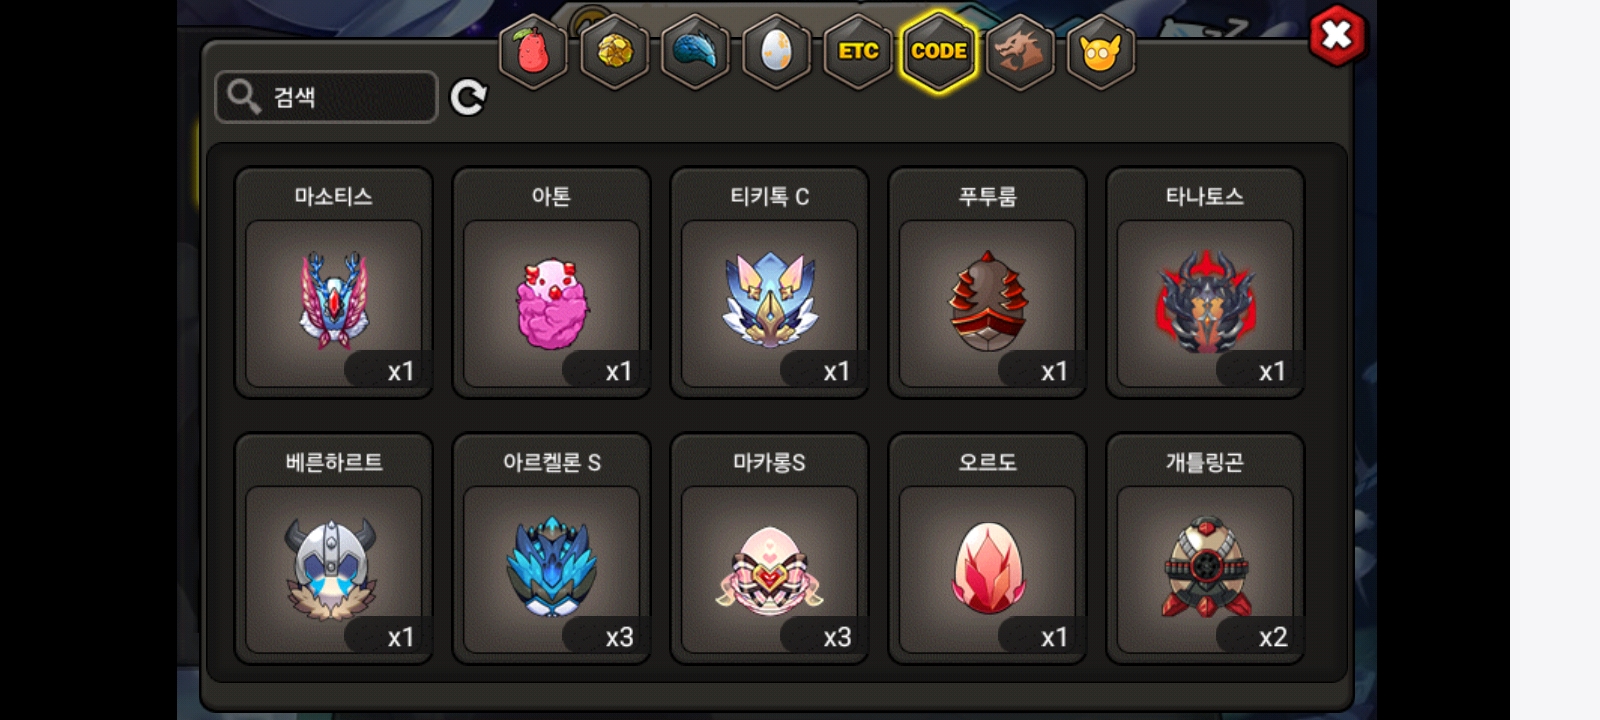Open the brown dragon head tab
1600x720 pixels.
(x=1019, y=51)
